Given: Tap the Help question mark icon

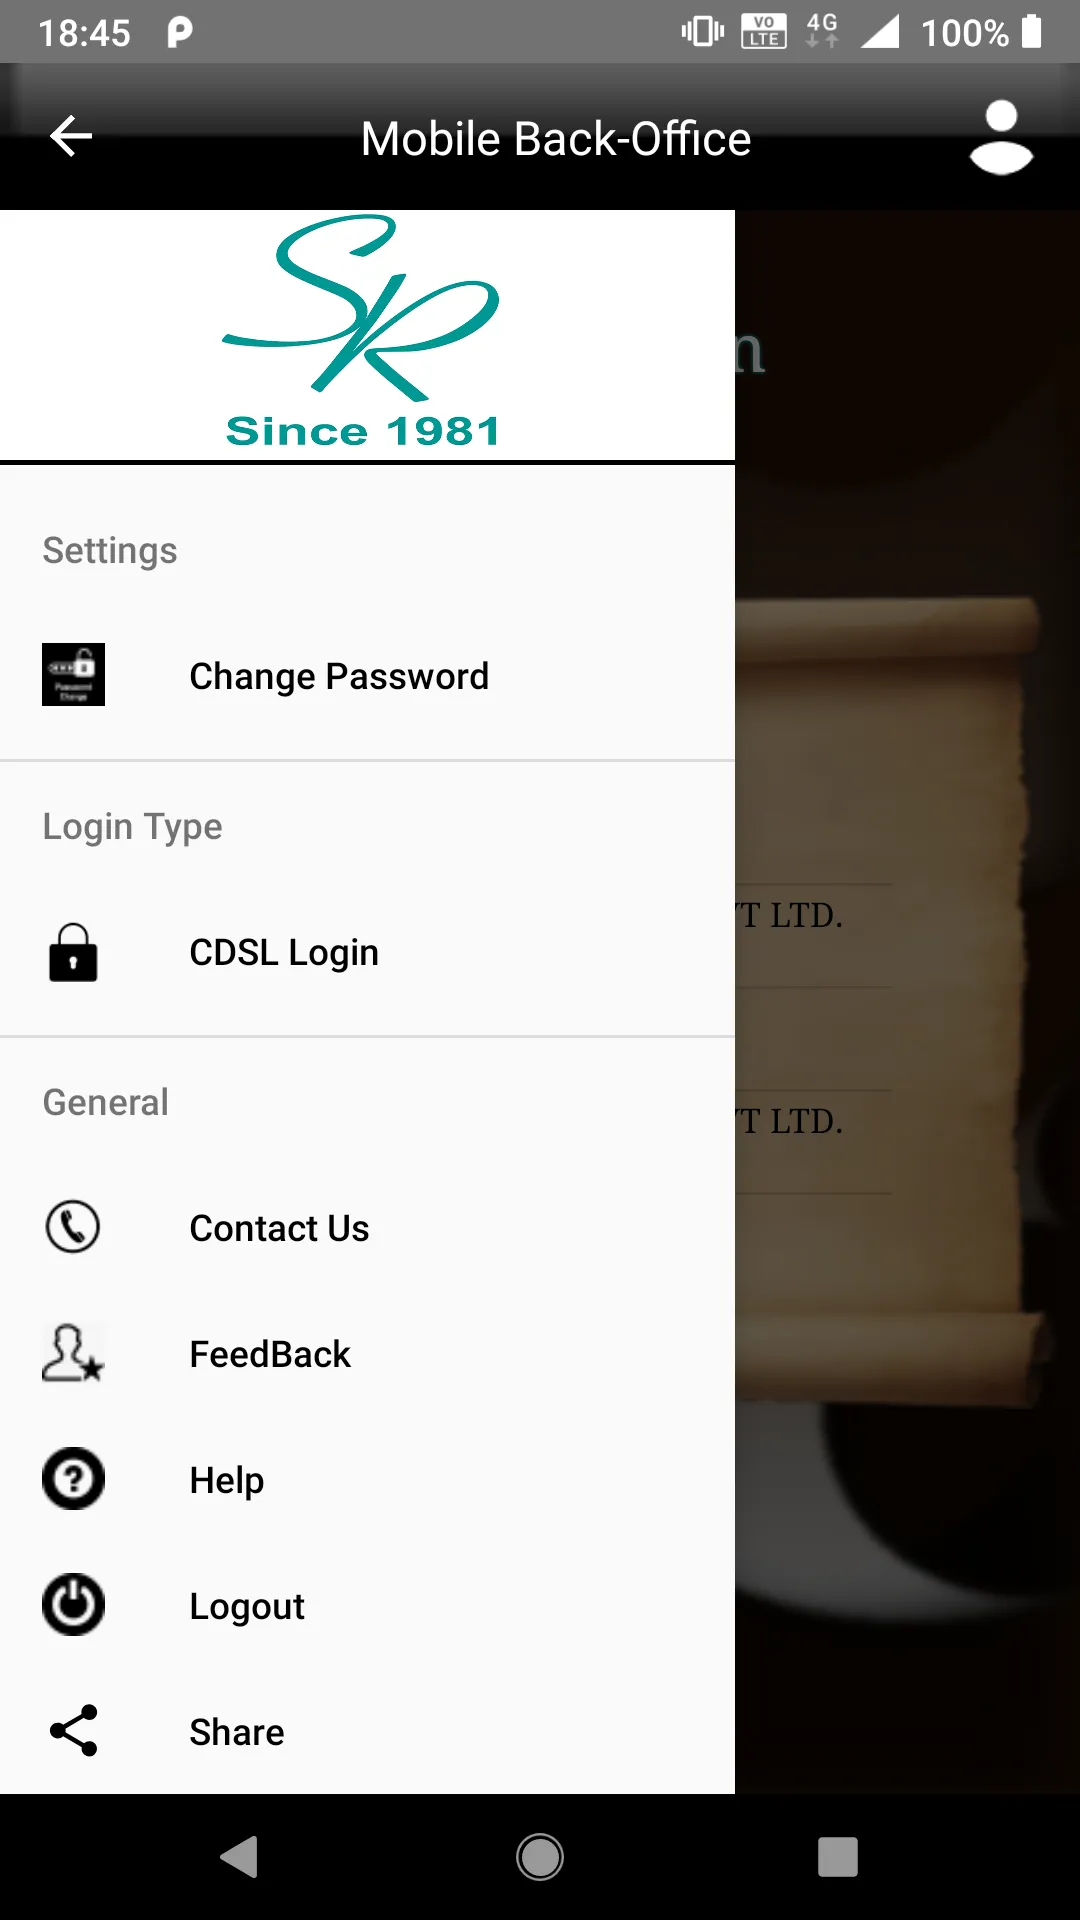Looking at the screenshot, I should [73, 1479].
